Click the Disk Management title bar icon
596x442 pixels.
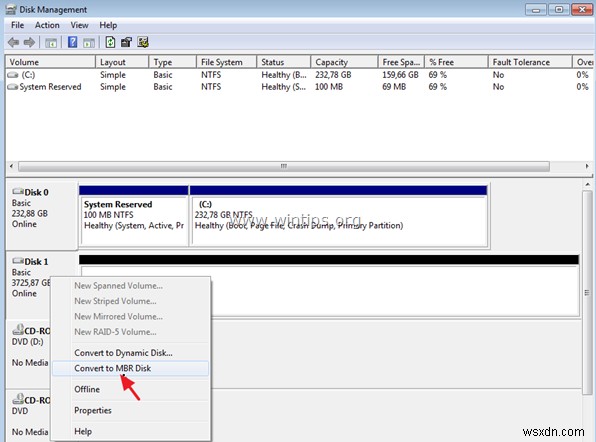[11, 10]
